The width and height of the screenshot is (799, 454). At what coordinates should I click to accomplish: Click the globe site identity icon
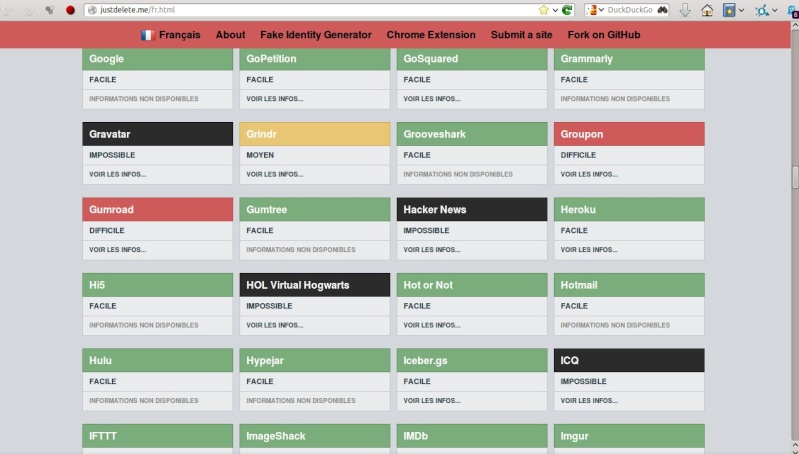click(x=92, y=10)
